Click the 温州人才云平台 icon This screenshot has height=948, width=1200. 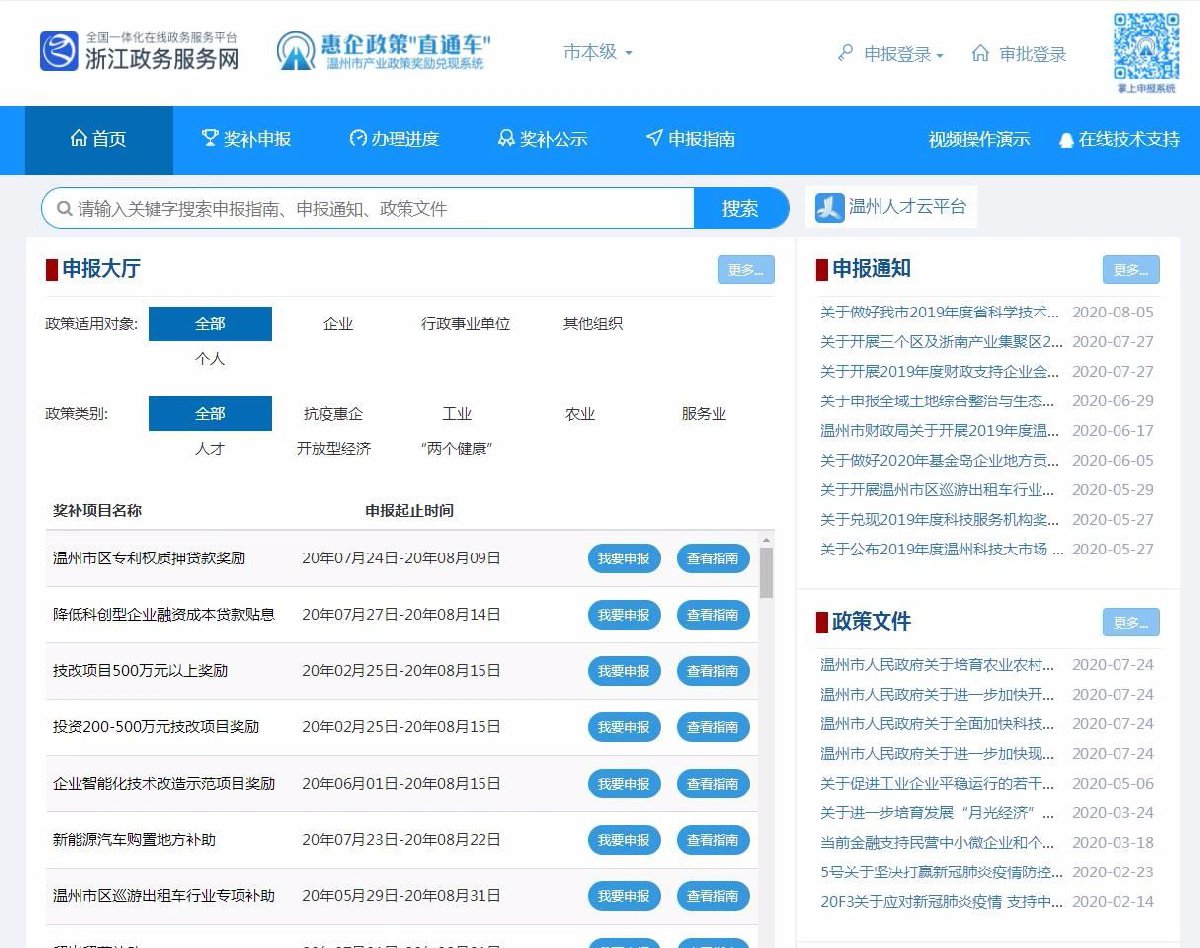click(829, 208)
